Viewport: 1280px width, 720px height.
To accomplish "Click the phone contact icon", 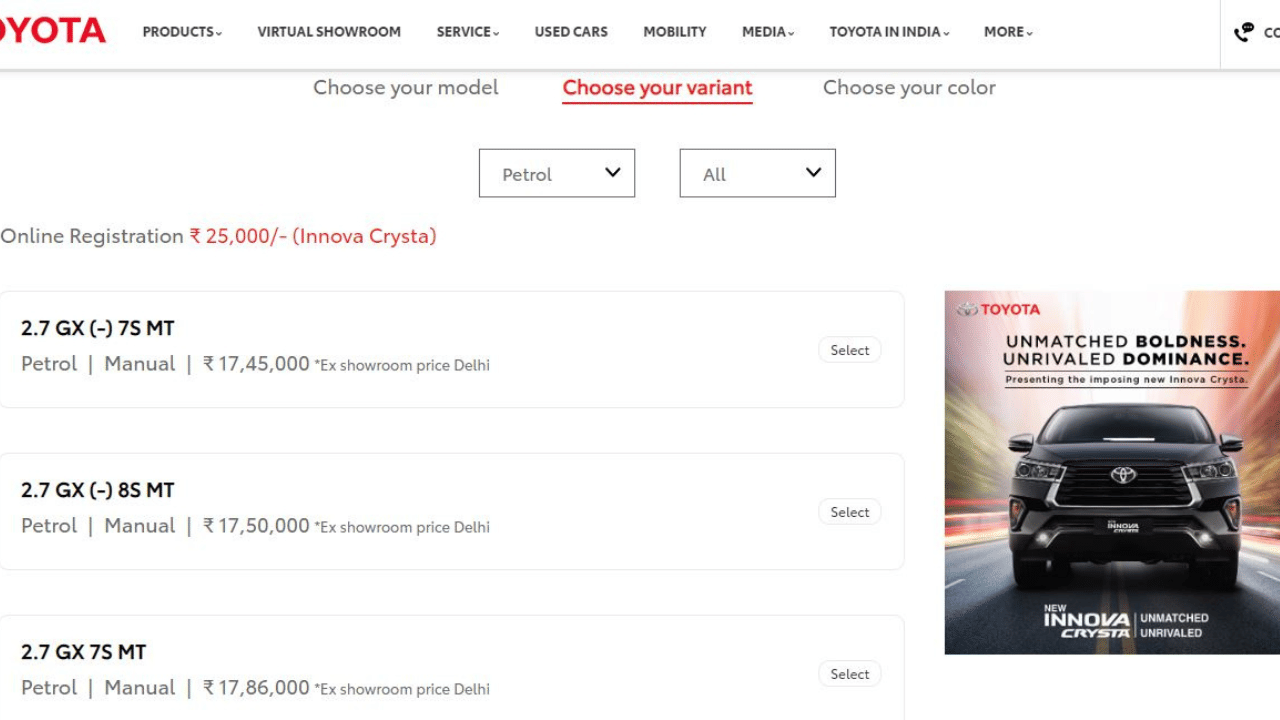I will click(1244, 32).
